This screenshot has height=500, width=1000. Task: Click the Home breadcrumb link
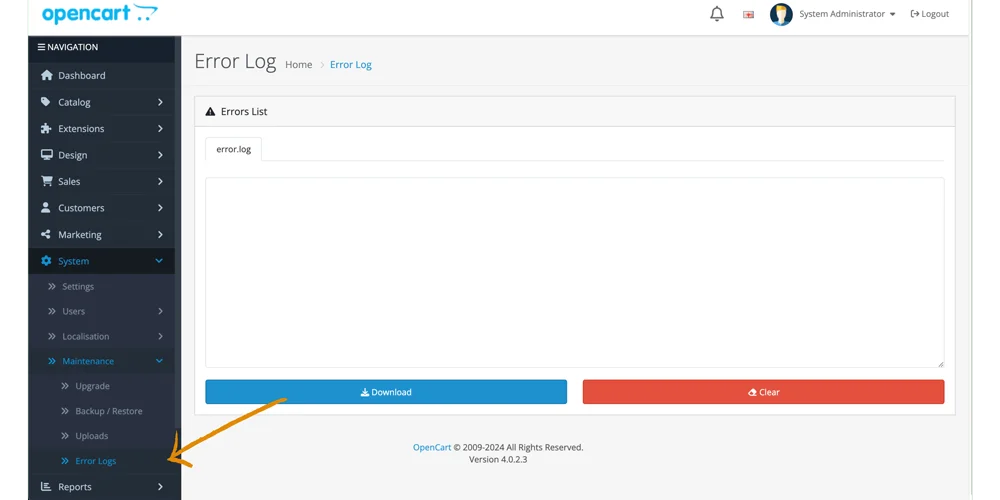click(298, 64)
